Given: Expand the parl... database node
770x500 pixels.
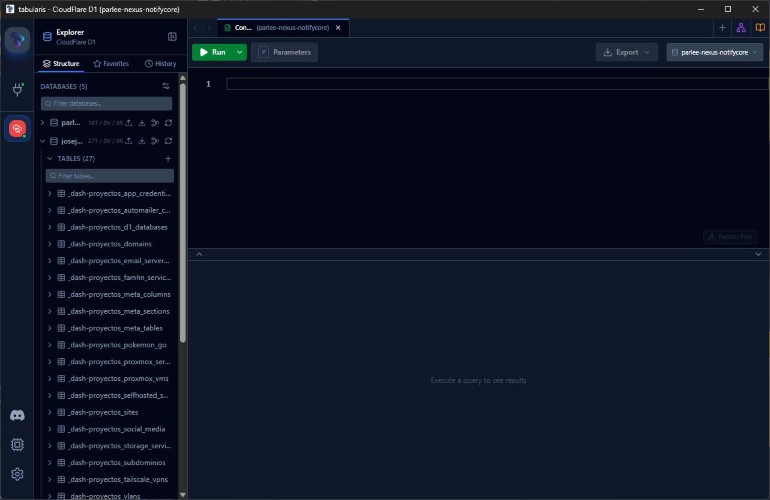Looking at the screenshot, I should pyautogui.click(x=43, y=123).
